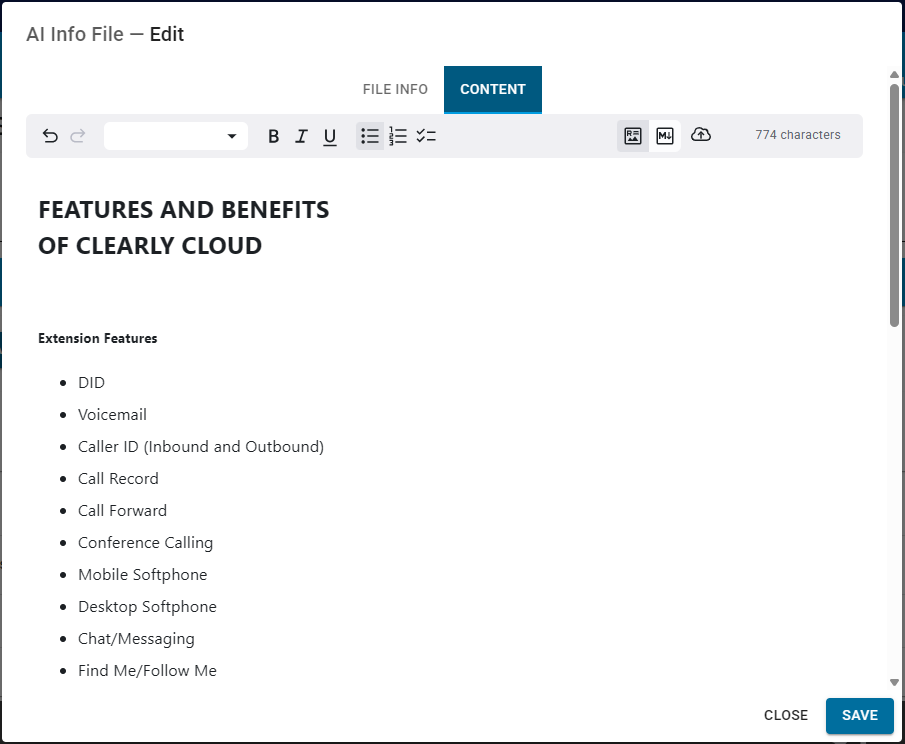Viewport: 905px width, 744px height.
Task: Upload content using the cloud upload icon
Action: point(701,135)
